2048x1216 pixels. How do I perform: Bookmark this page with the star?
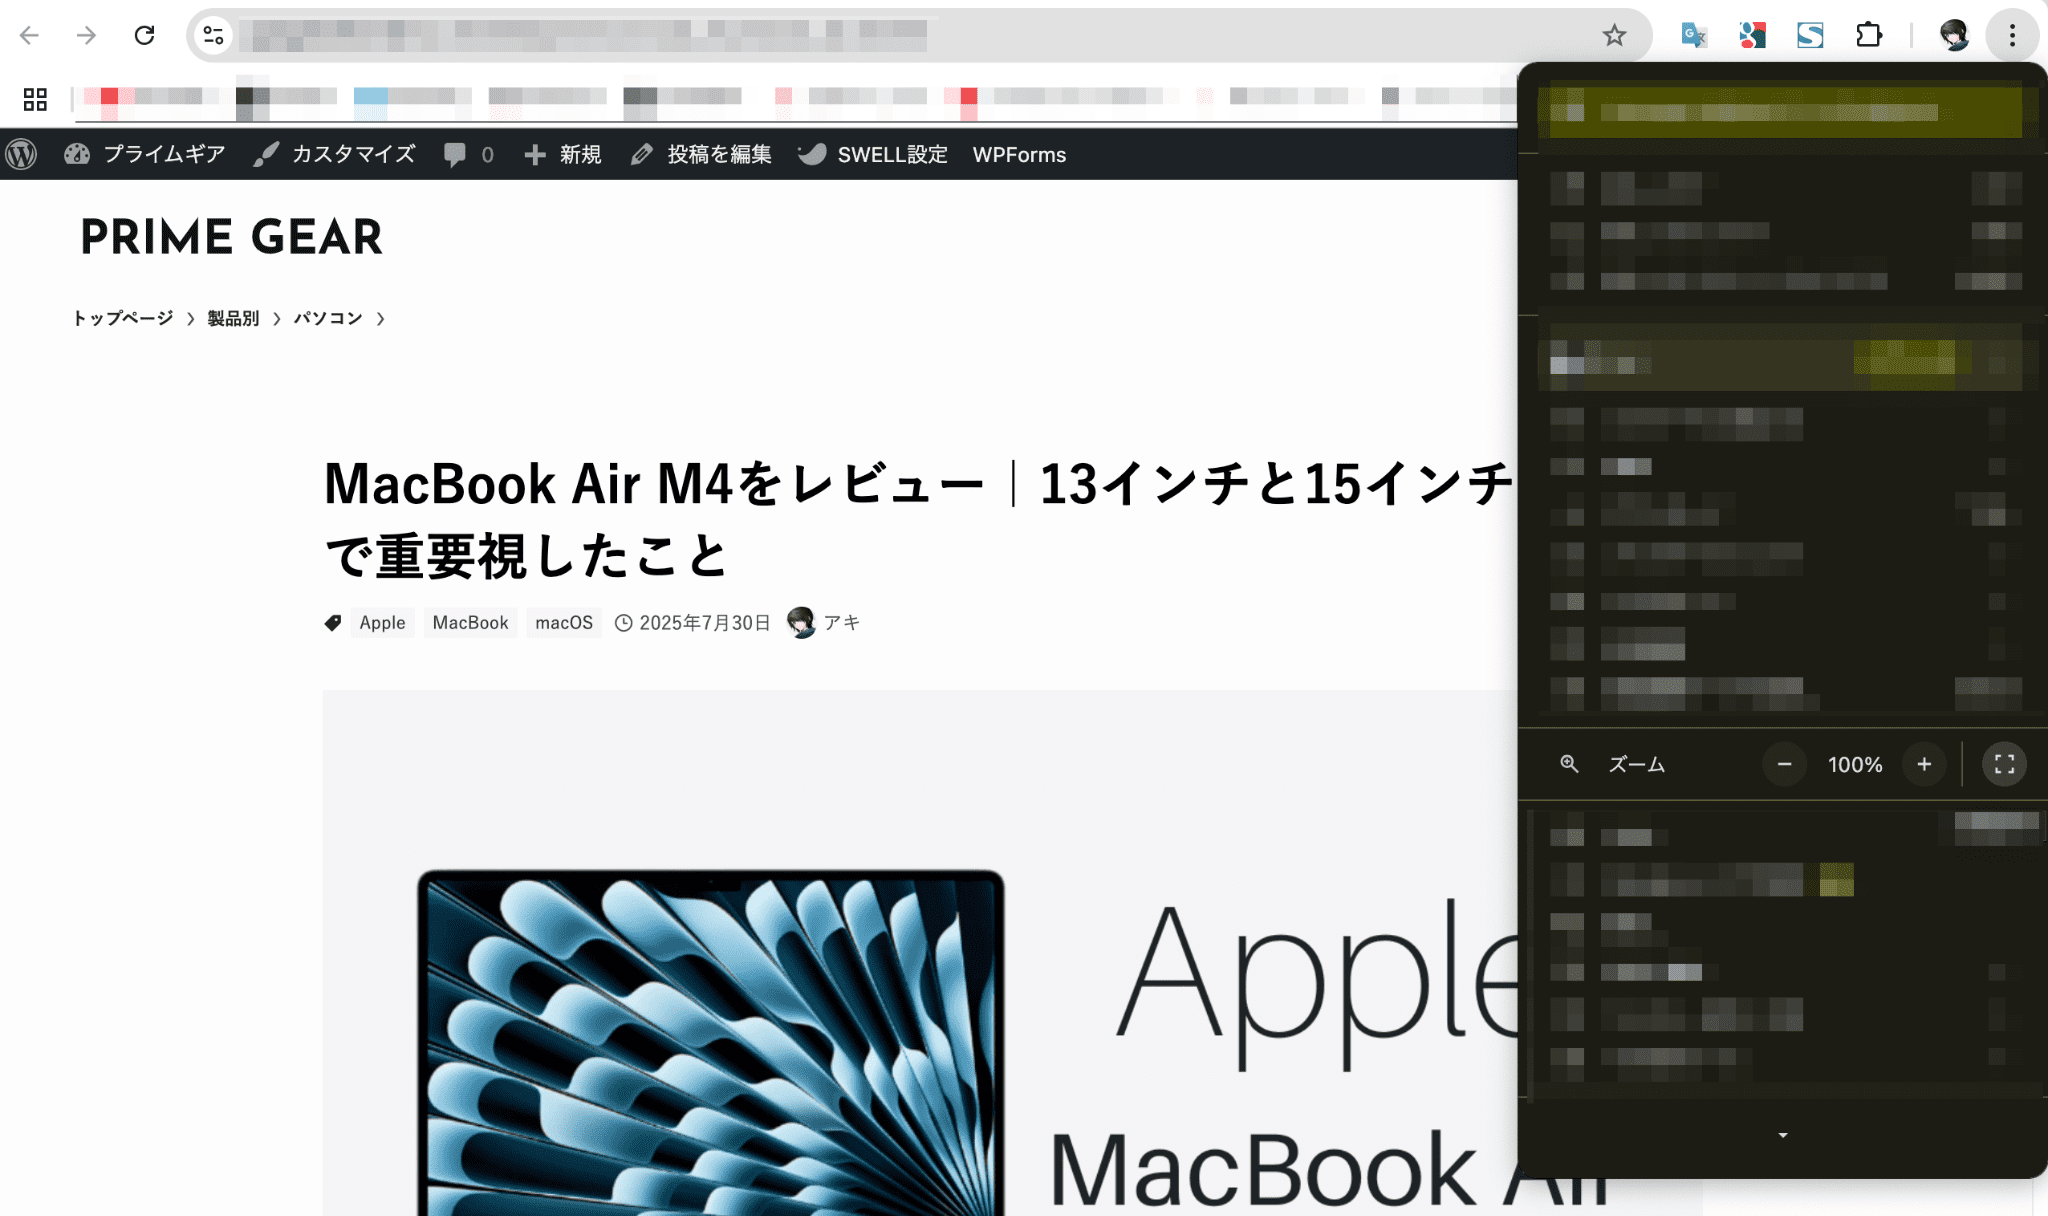[x=1614, y=36]
